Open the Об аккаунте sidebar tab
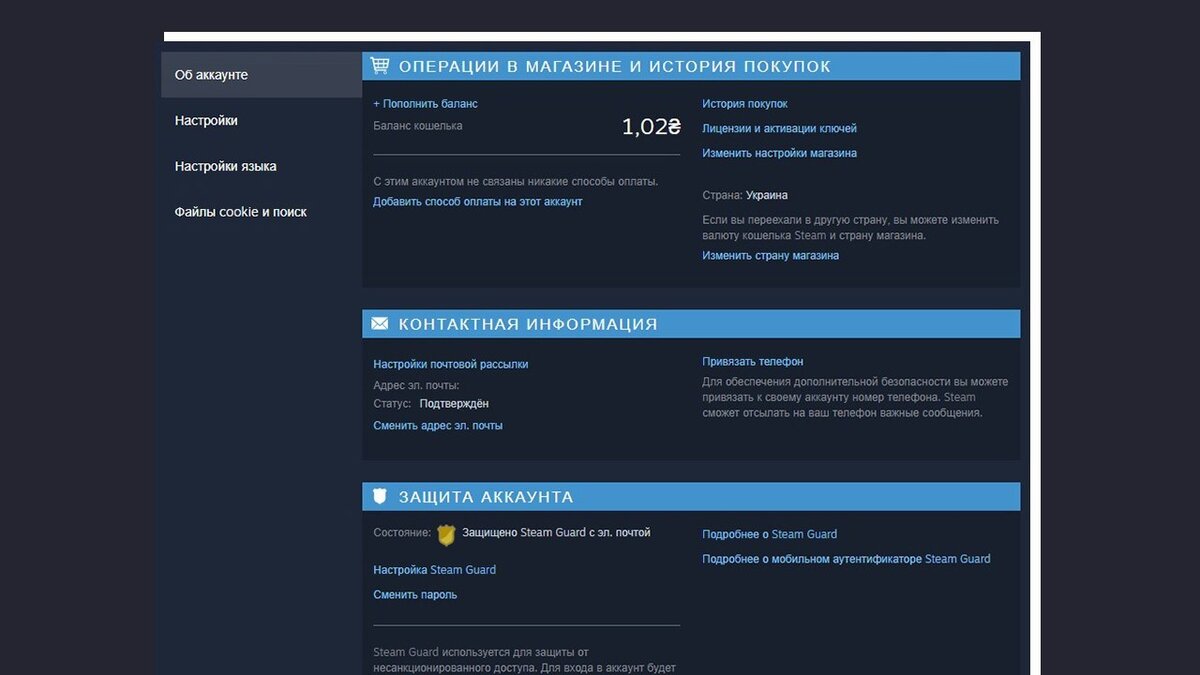Image resolution: width=1200 pixels, height=675 pixels. [x=261, y=75]
